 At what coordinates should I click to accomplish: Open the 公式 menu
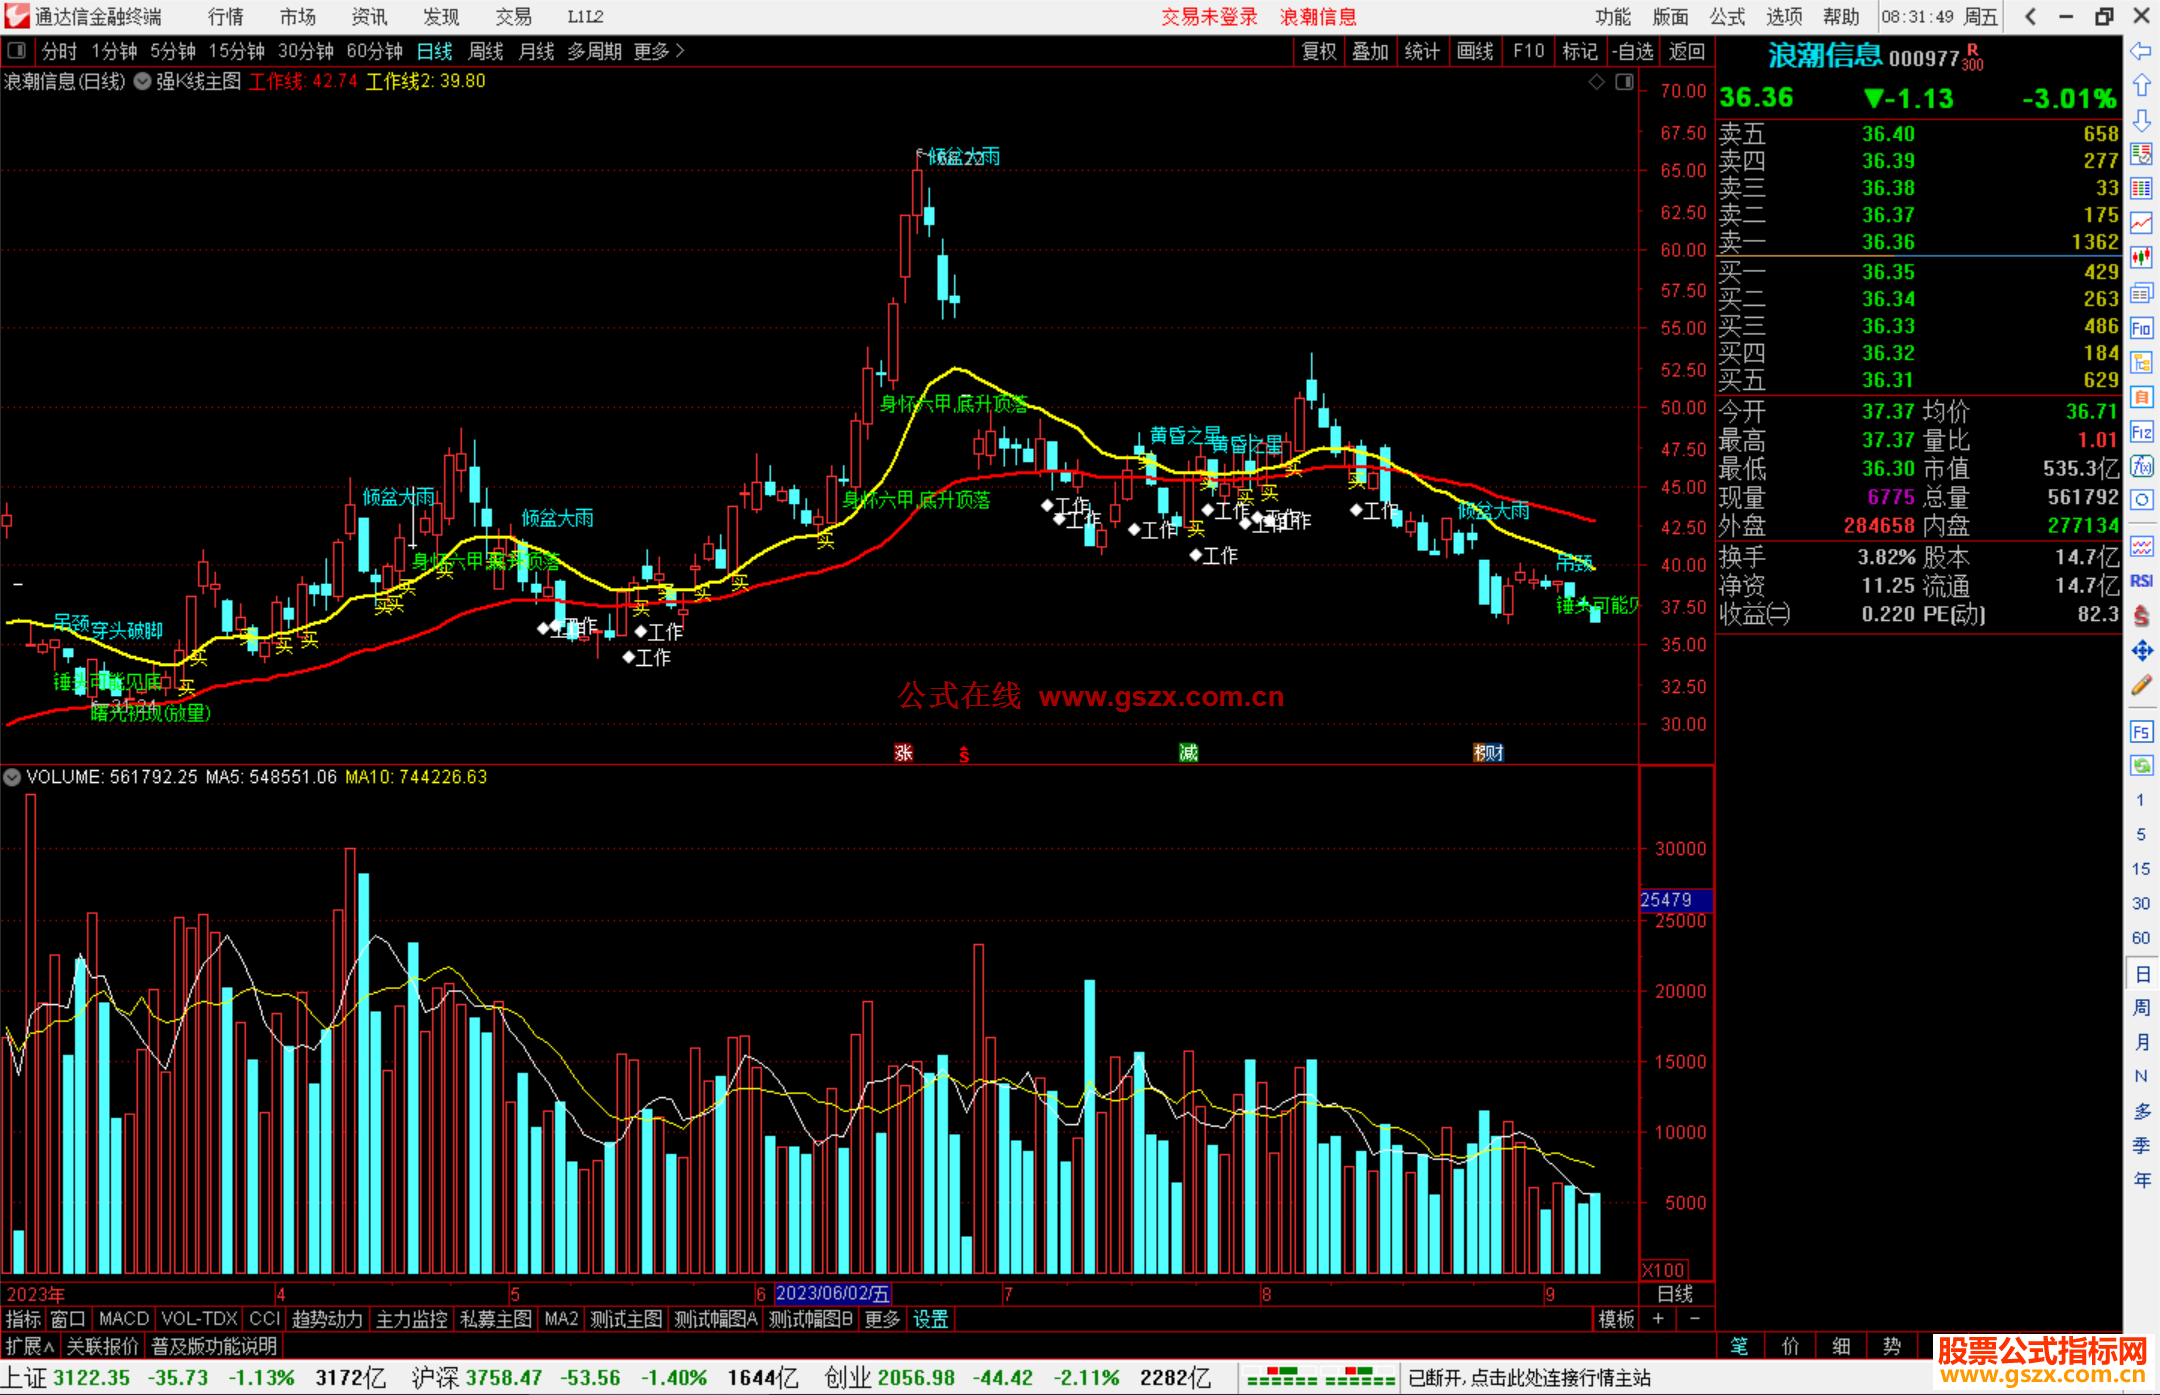[1727, 16]
